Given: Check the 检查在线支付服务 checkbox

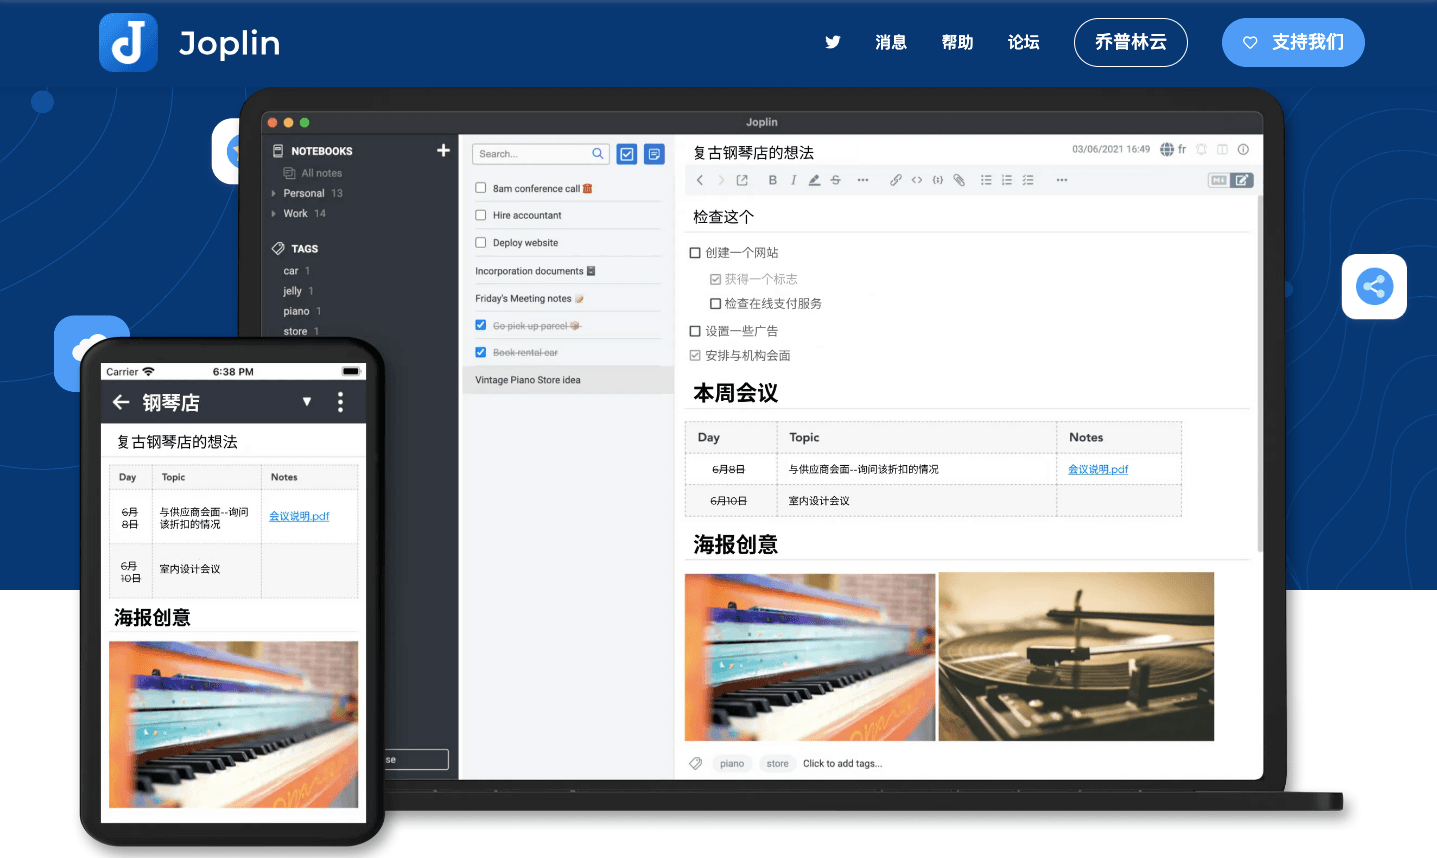Looking at the screenshot, I should [x=715, y=304].
